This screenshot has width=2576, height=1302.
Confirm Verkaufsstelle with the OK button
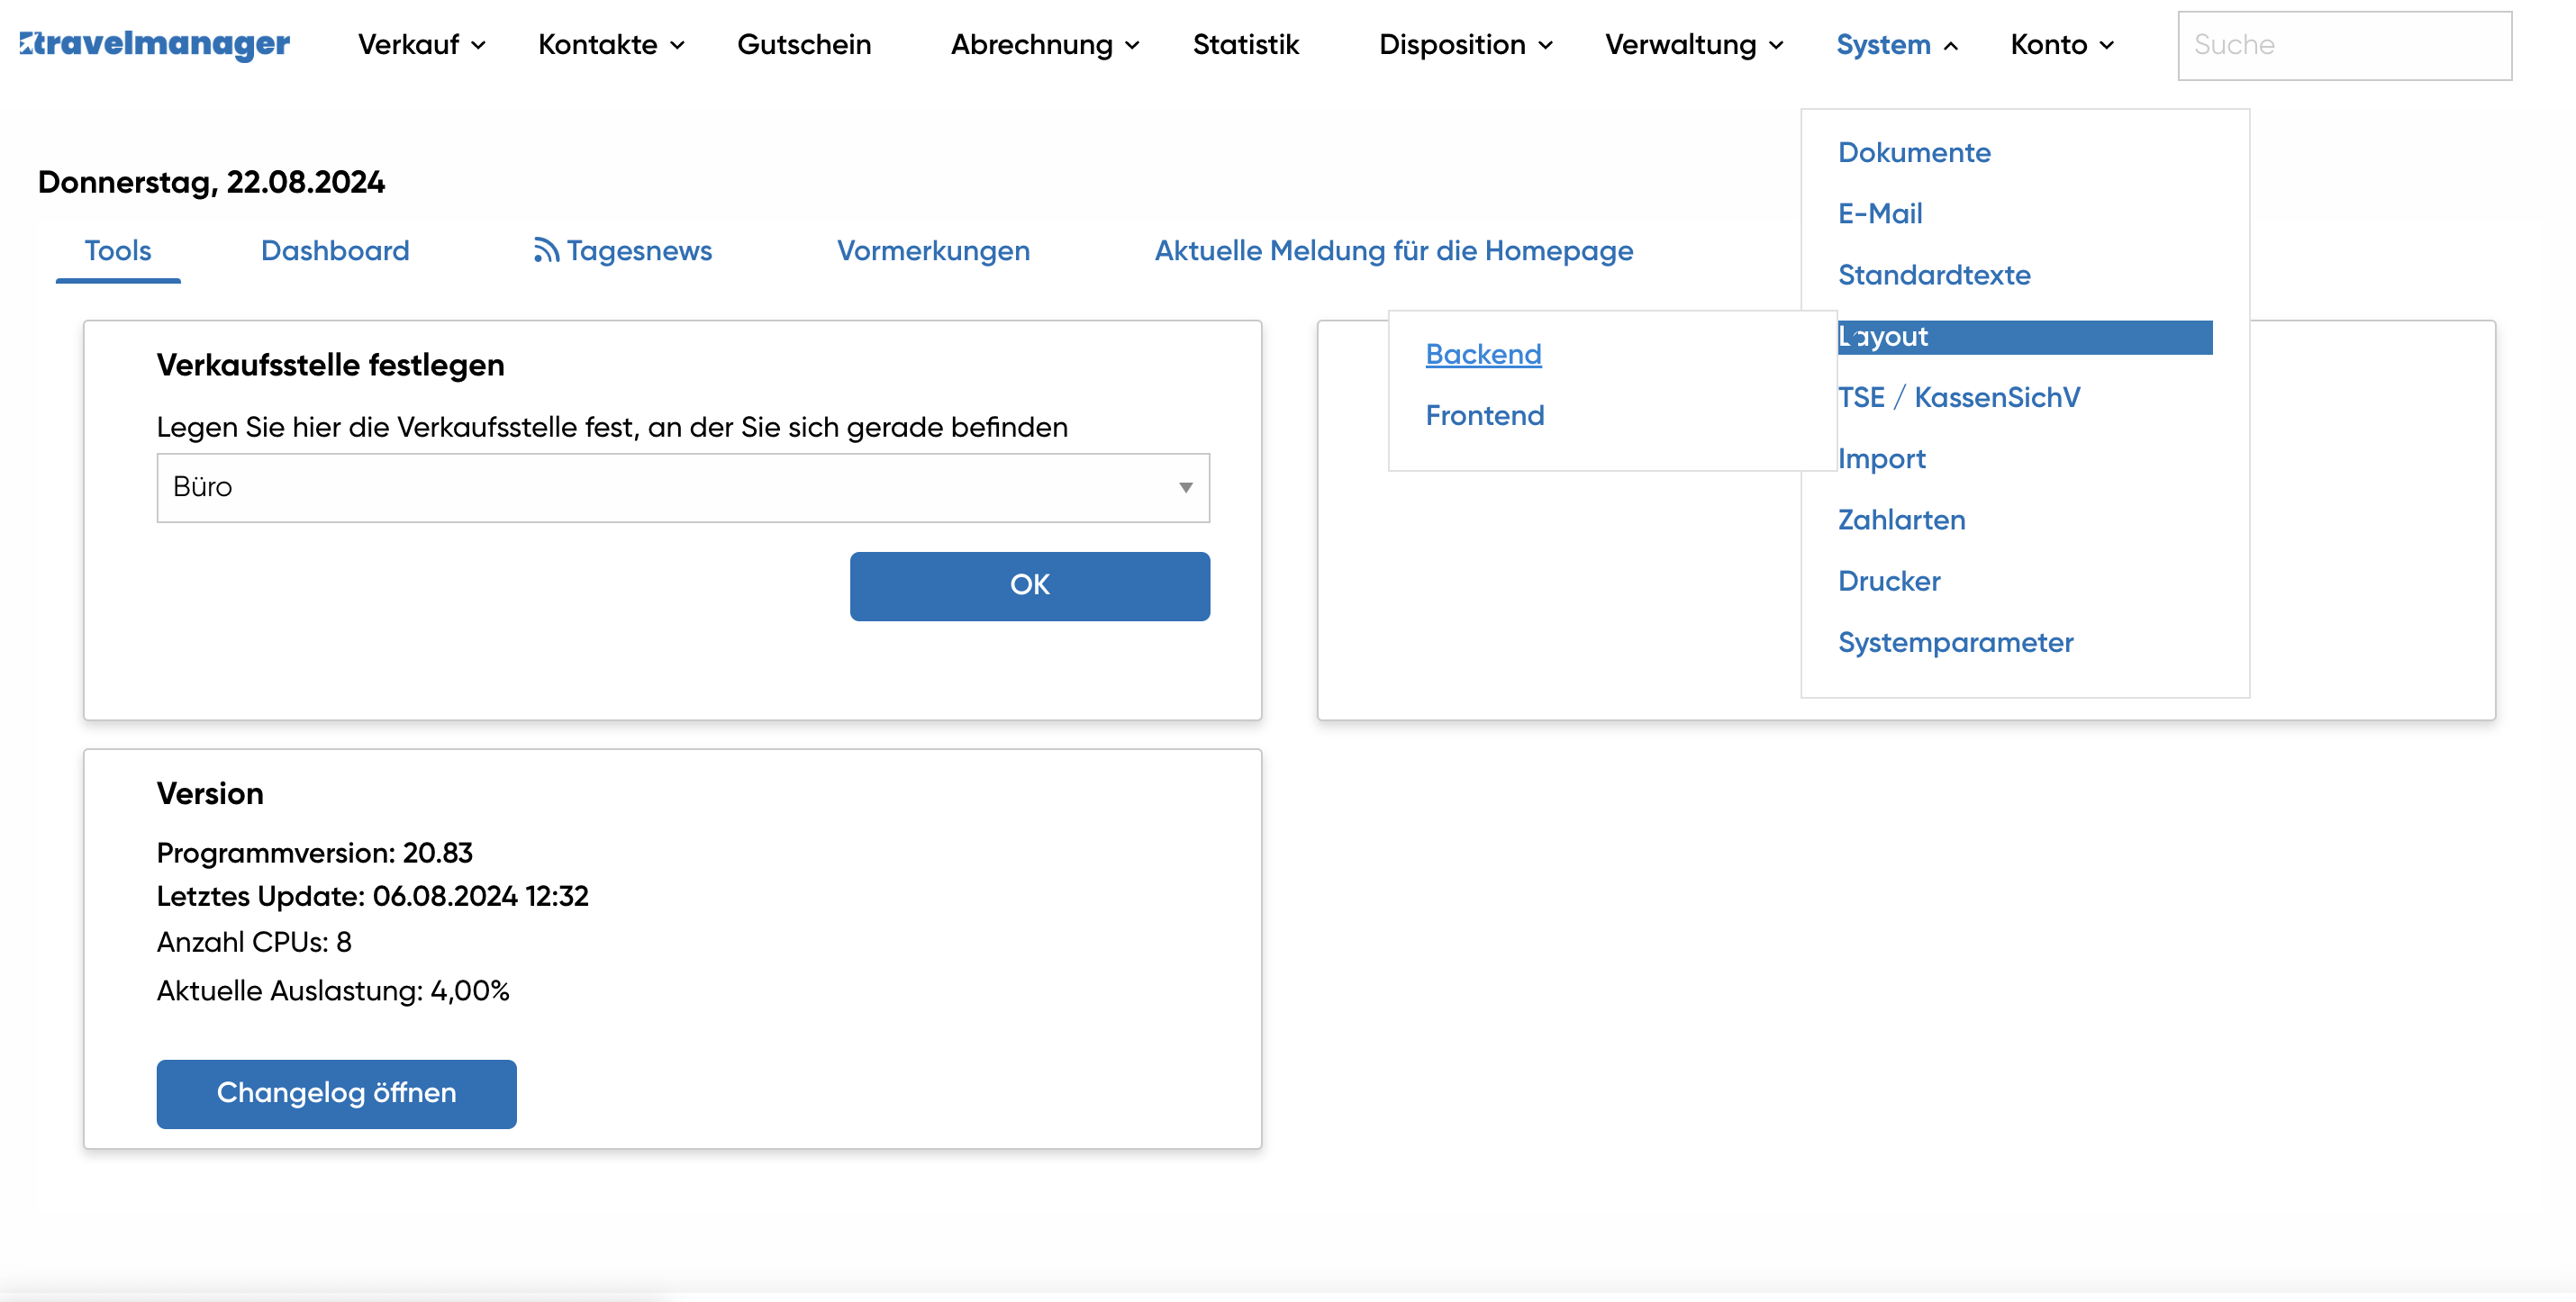pos(1030,586)
